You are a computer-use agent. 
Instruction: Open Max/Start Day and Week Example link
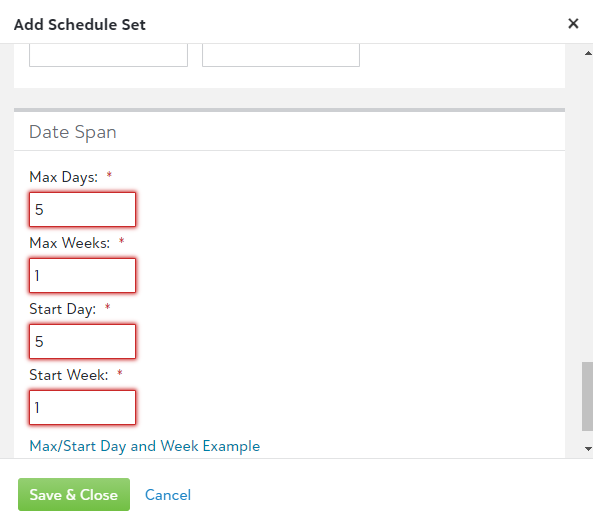[144, 446]
